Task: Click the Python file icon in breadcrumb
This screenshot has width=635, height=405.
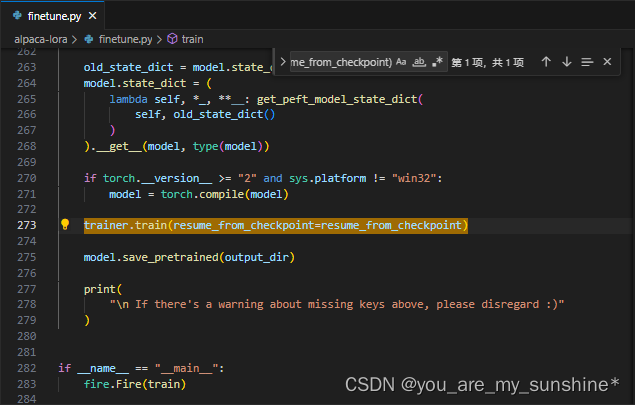Action: pyautogui.click(x=89, y=39)
